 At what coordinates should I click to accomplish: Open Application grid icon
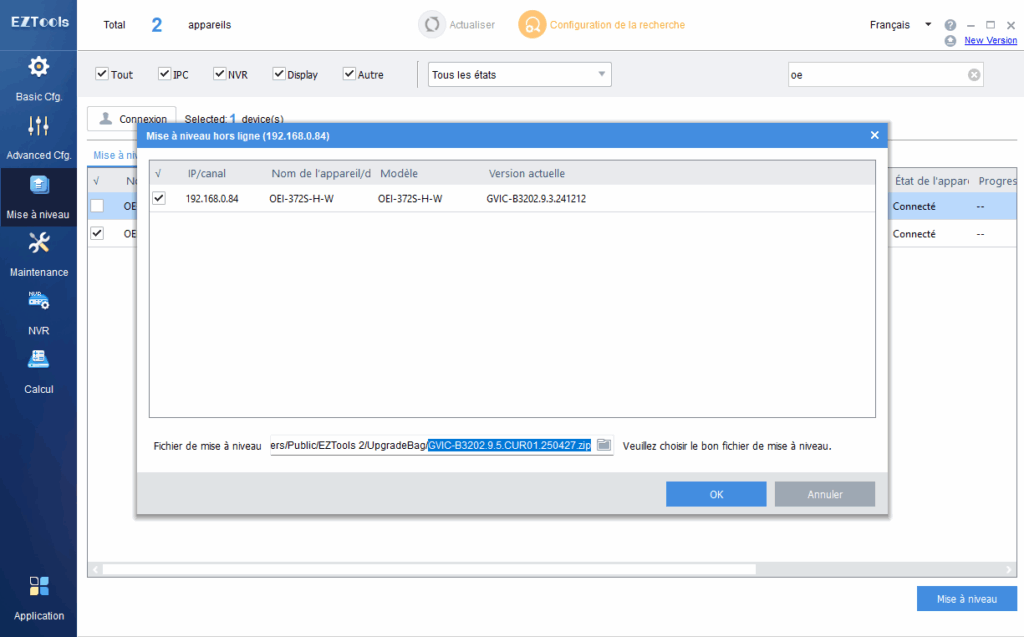(39, 586)
